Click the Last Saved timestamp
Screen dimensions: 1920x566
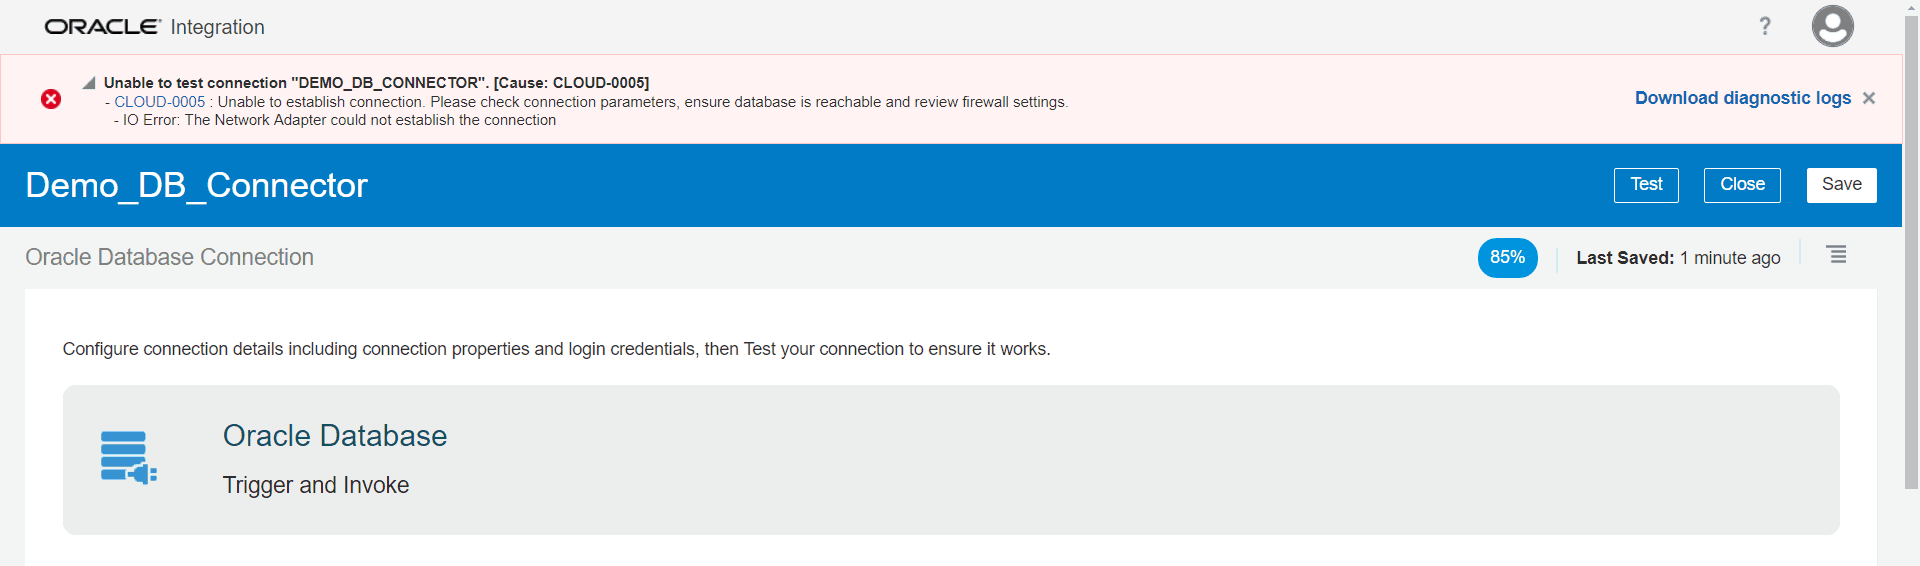click(1678, 258)
